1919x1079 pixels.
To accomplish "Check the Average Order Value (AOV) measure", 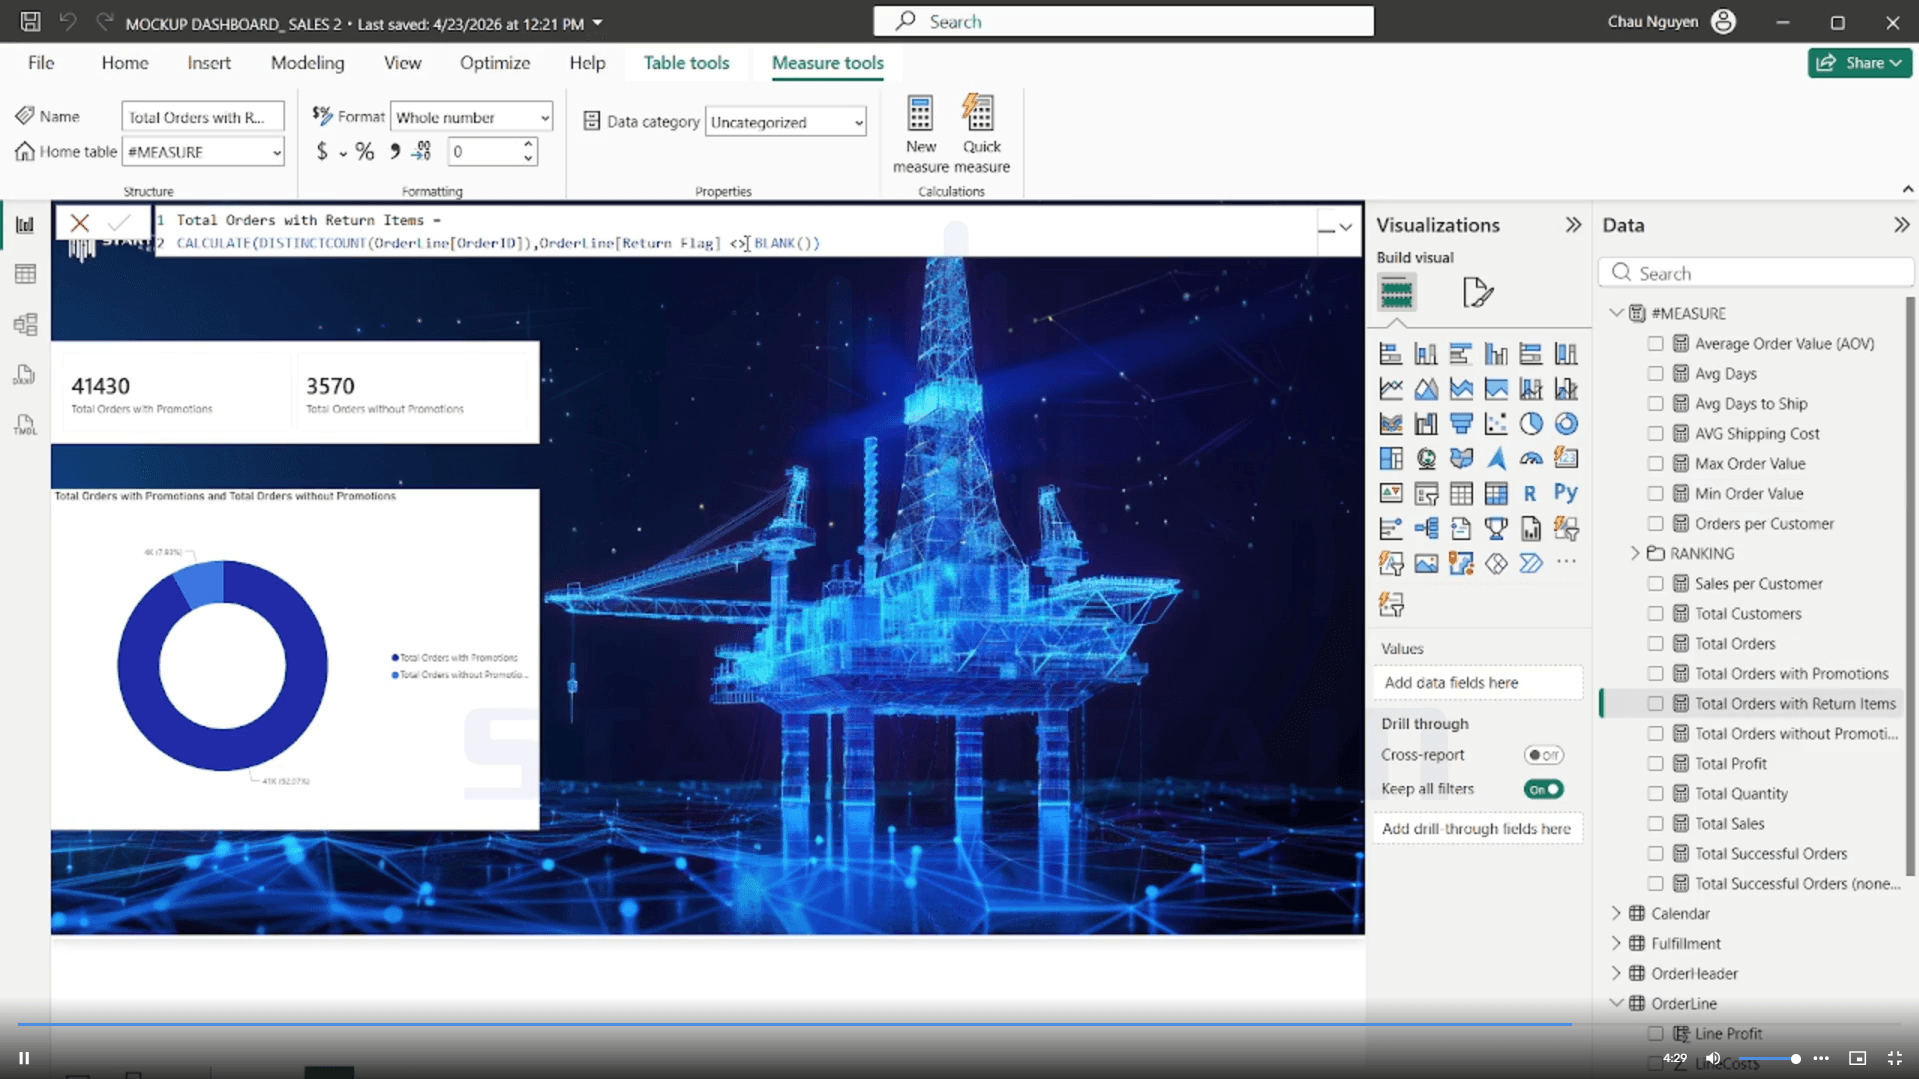I will [x=1655, y=344].
